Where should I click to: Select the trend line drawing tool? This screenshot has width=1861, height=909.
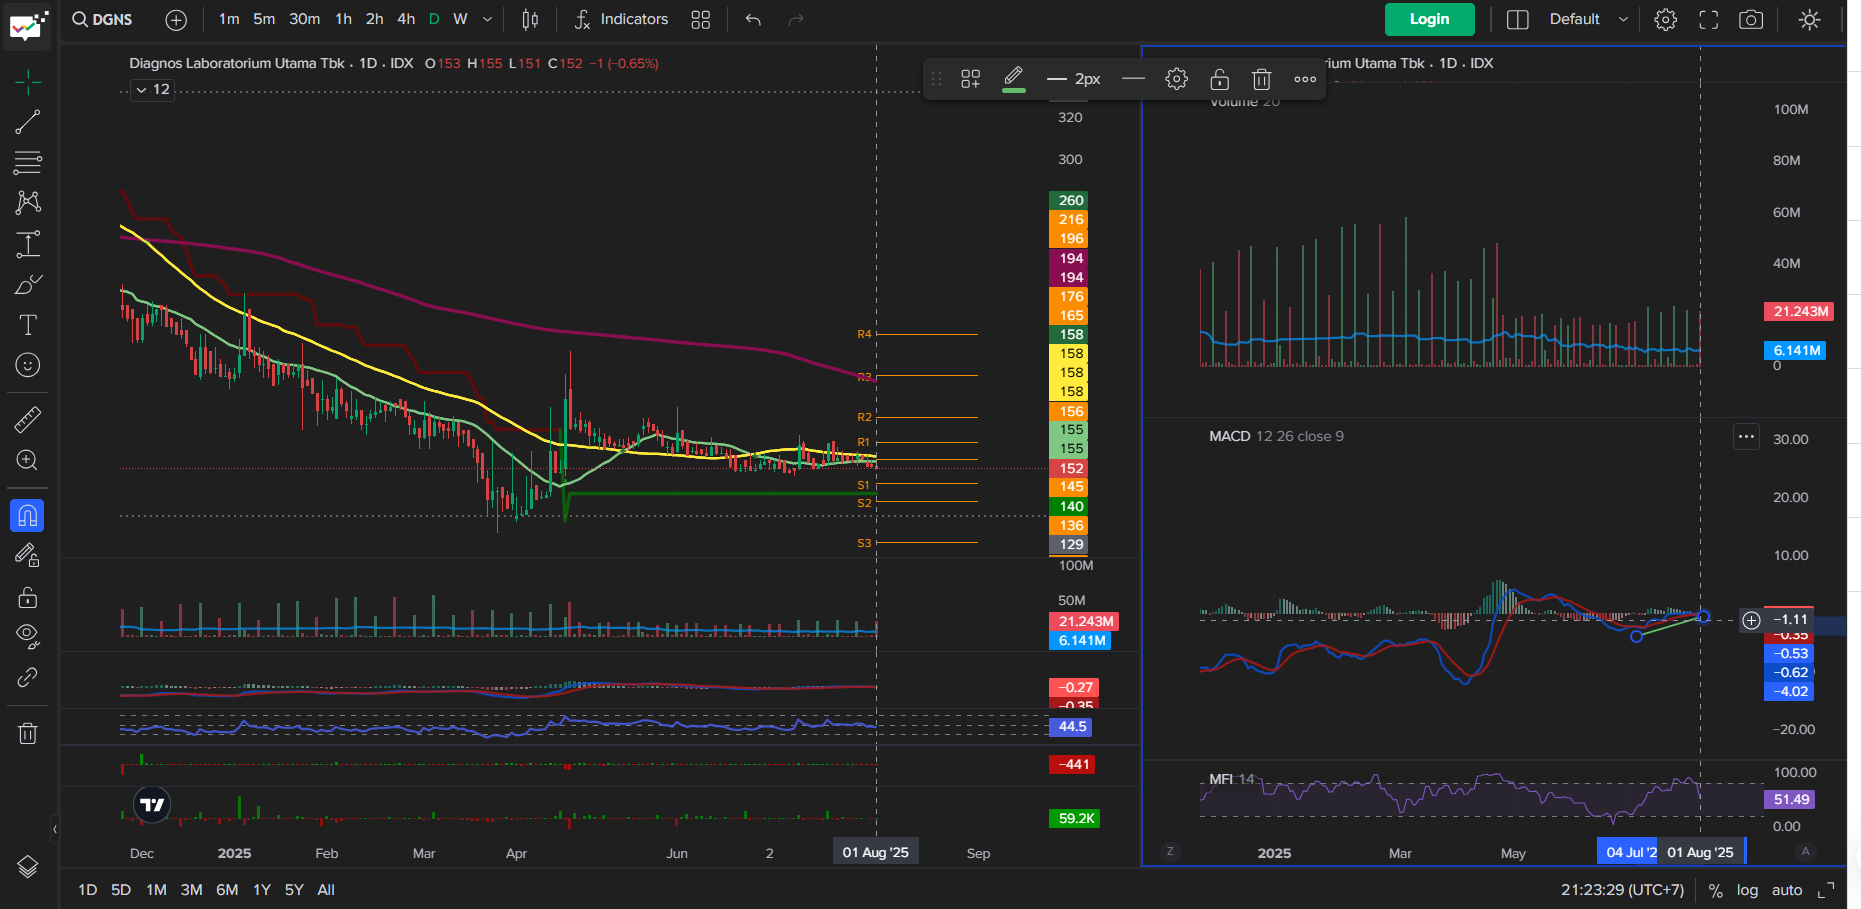28,122
